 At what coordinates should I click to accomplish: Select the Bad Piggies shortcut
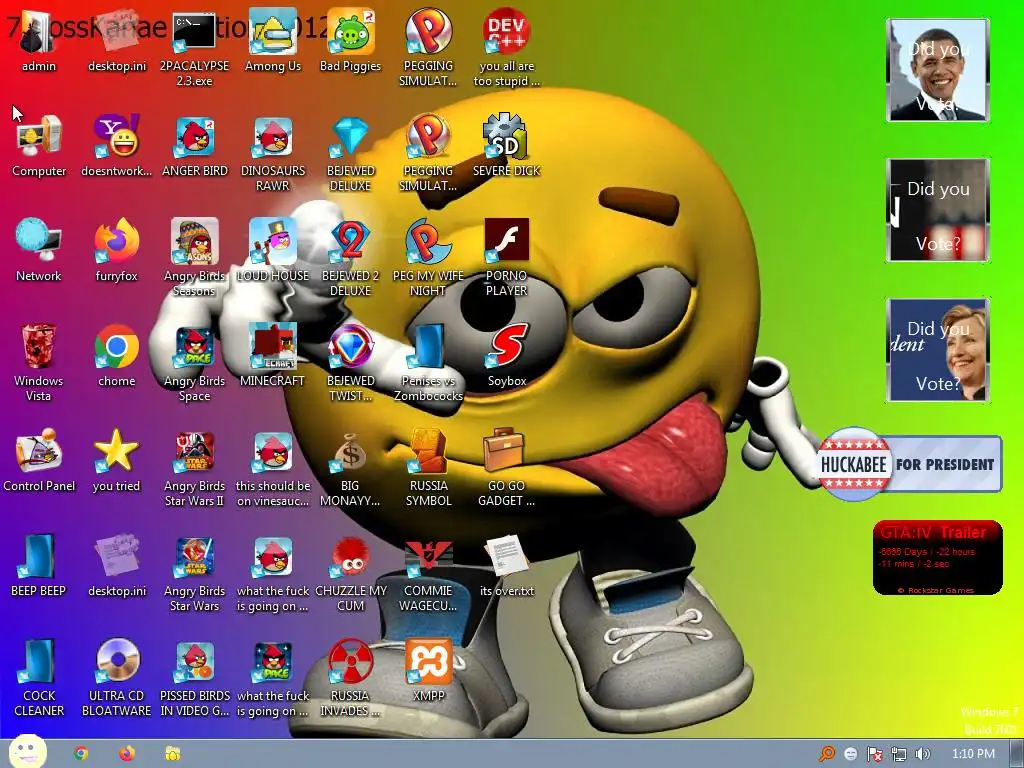coord(350,33)
